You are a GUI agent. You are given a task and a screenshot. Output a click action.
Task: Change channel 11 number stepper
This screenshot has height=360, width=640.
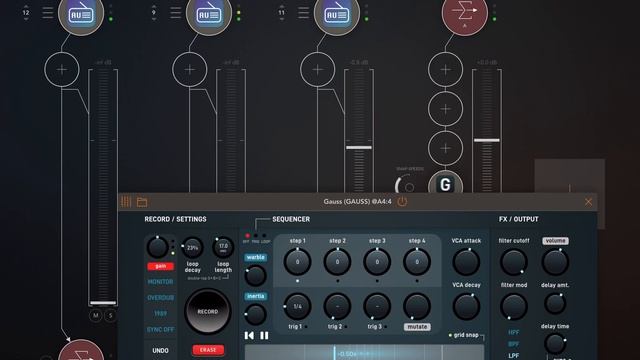281,13
